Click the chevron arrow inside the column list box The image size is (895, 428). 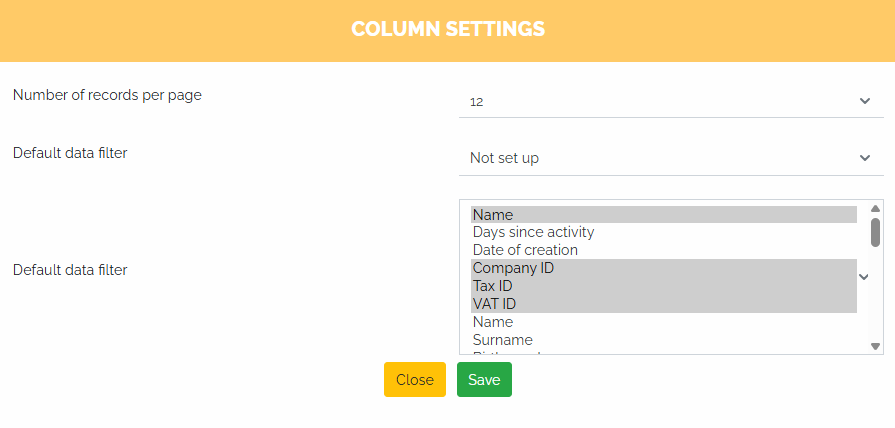tap(864, 276)
